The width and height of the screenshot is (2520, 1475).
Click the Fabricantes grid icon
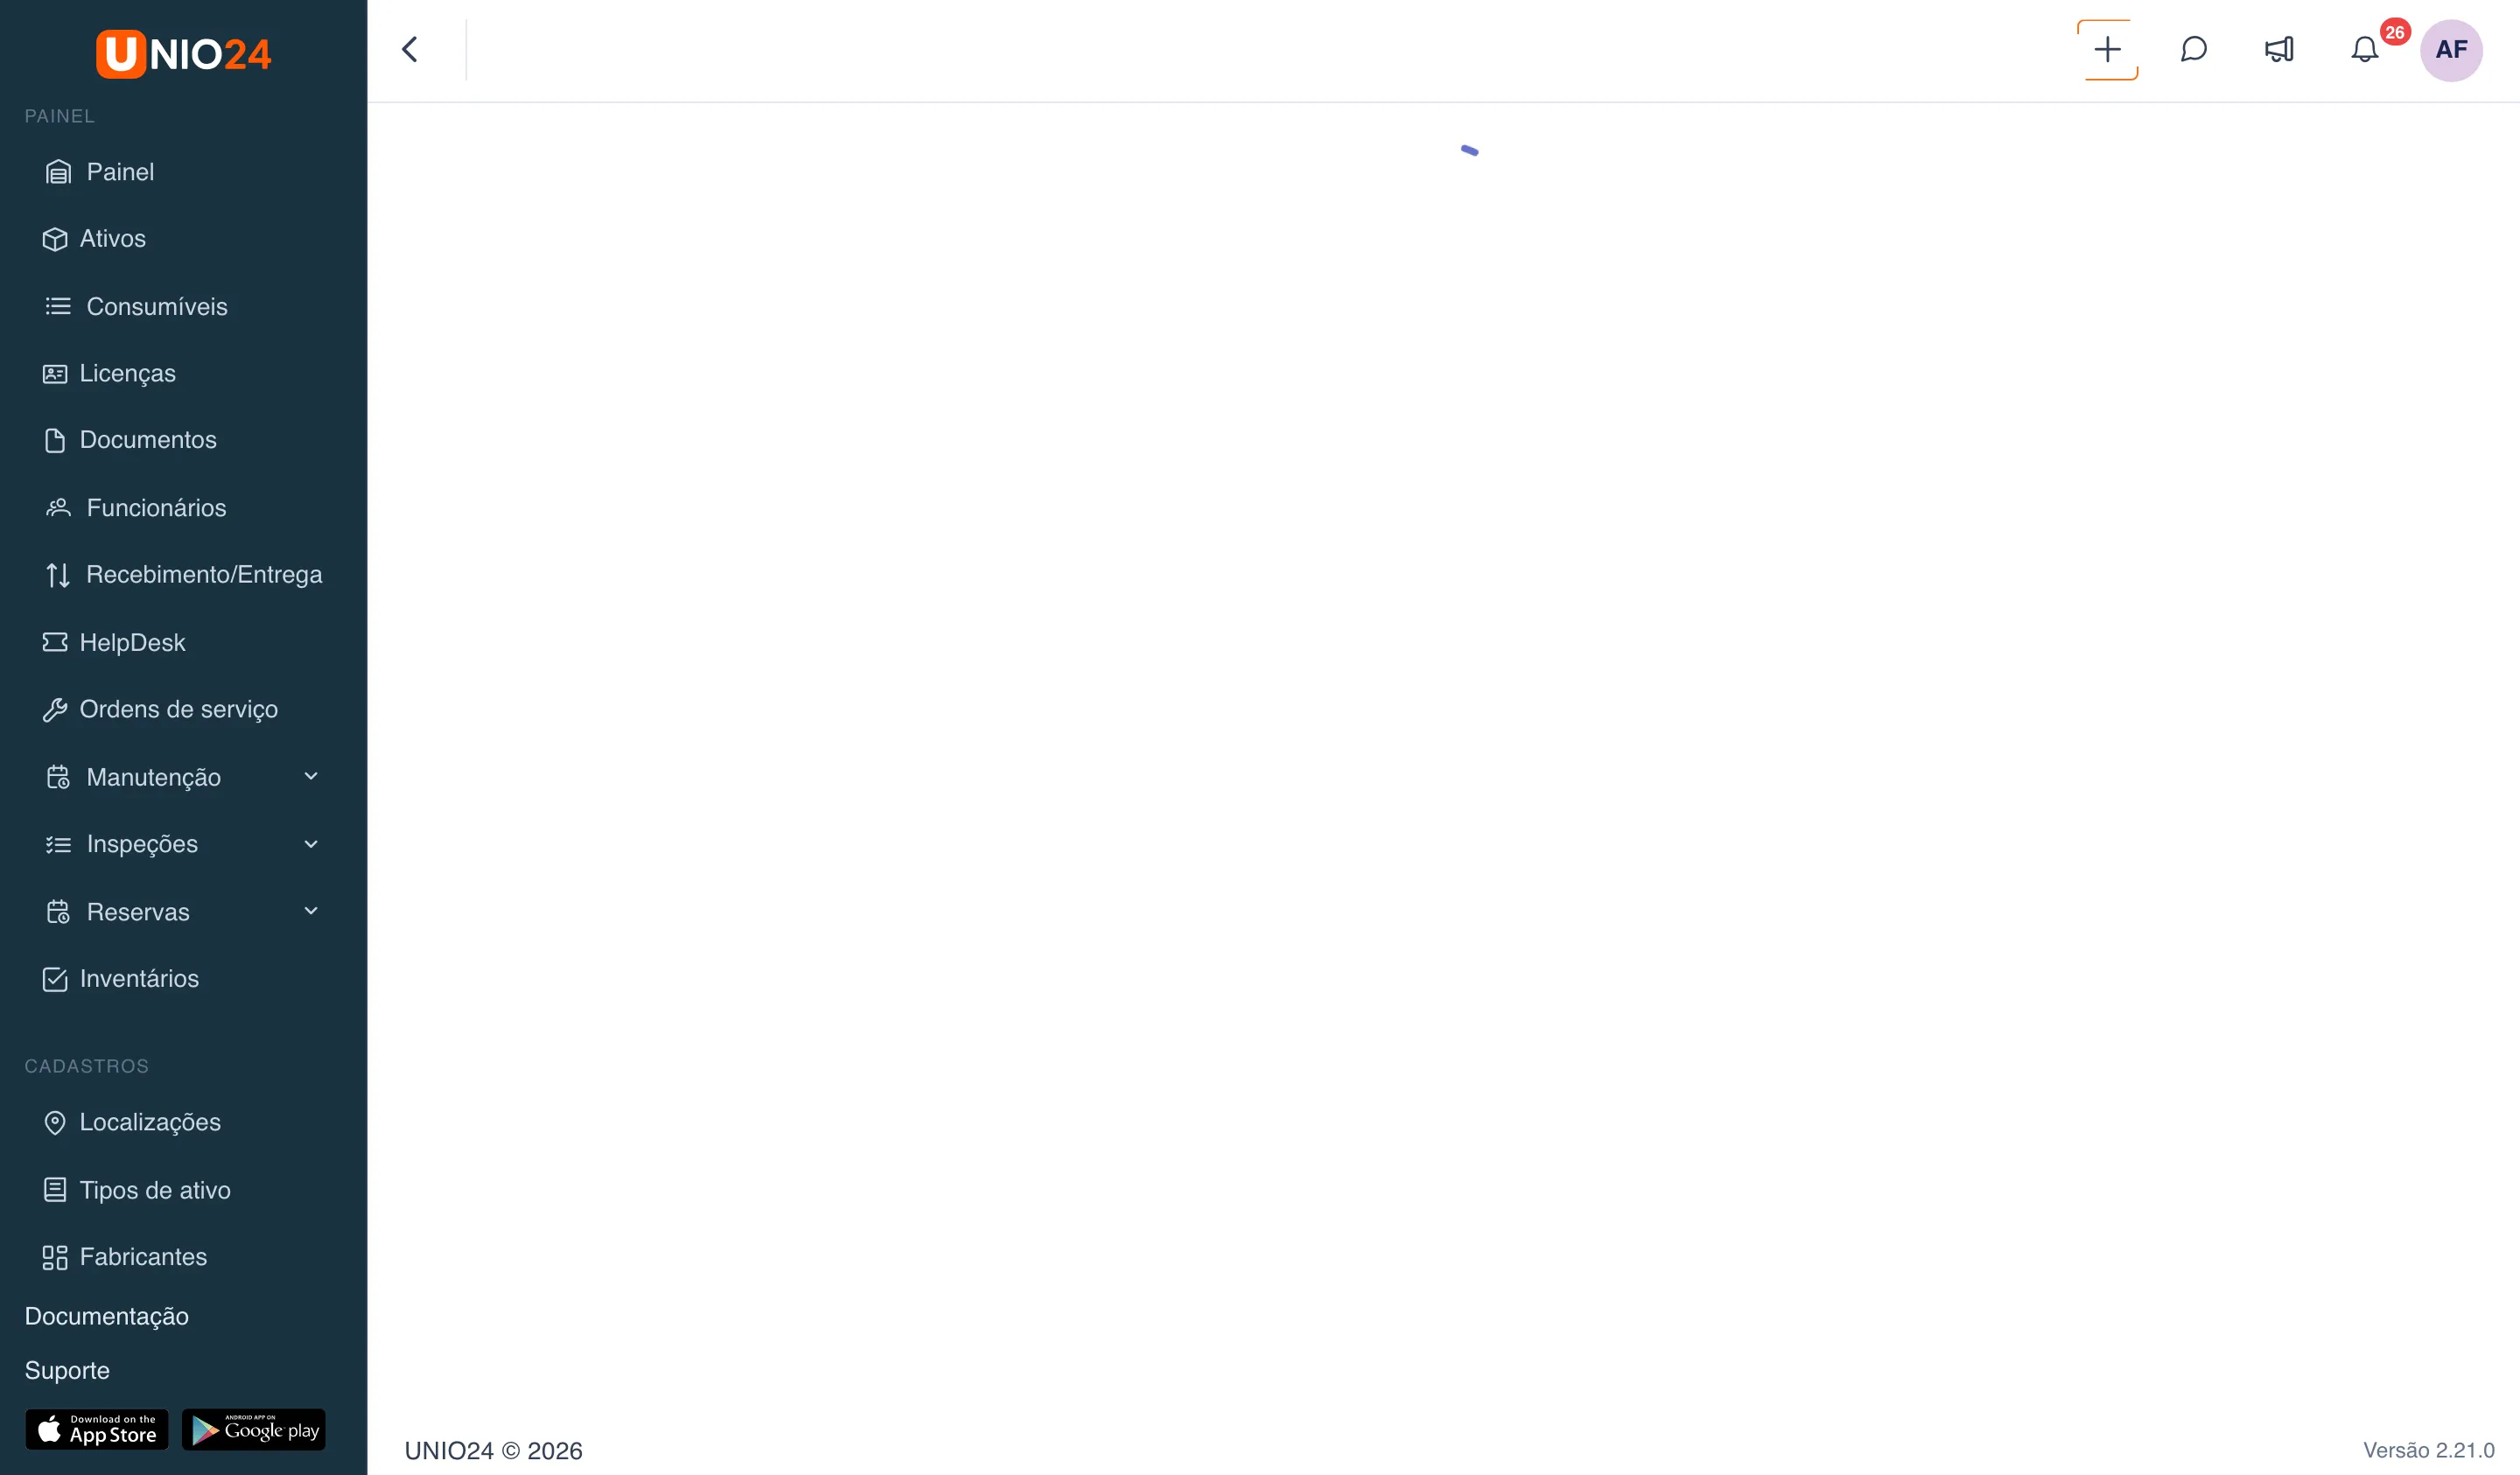[55, 1257]
